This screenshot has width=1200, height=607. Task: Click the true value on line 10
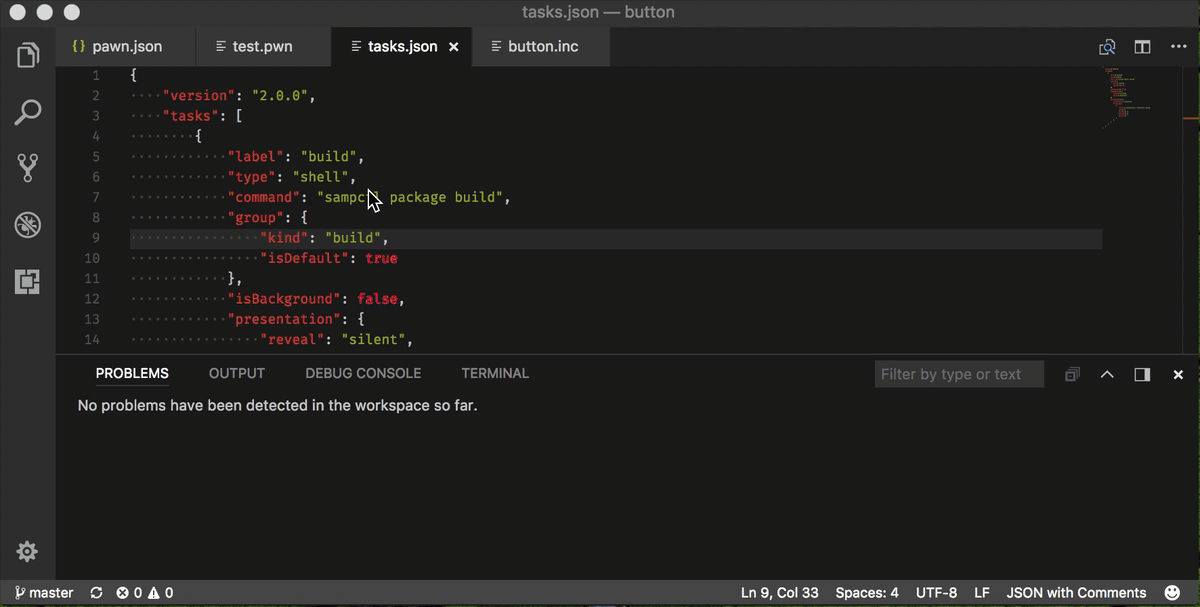point(382,259)
